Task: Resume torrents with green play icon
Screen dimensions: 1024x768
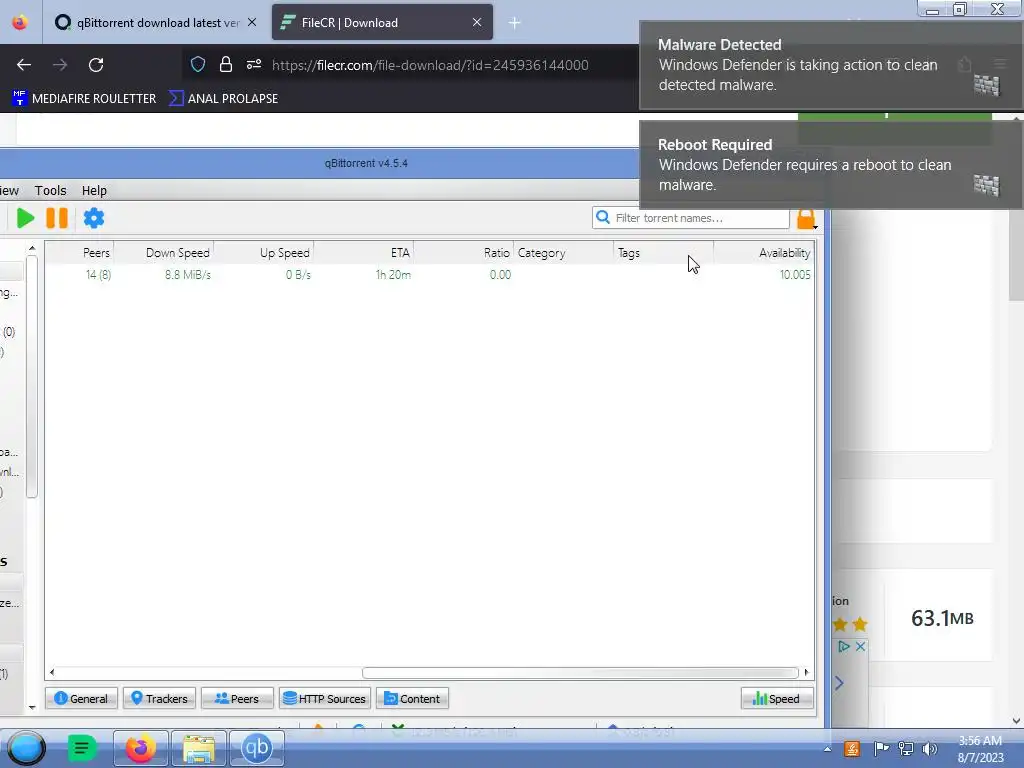Action: 25,218
